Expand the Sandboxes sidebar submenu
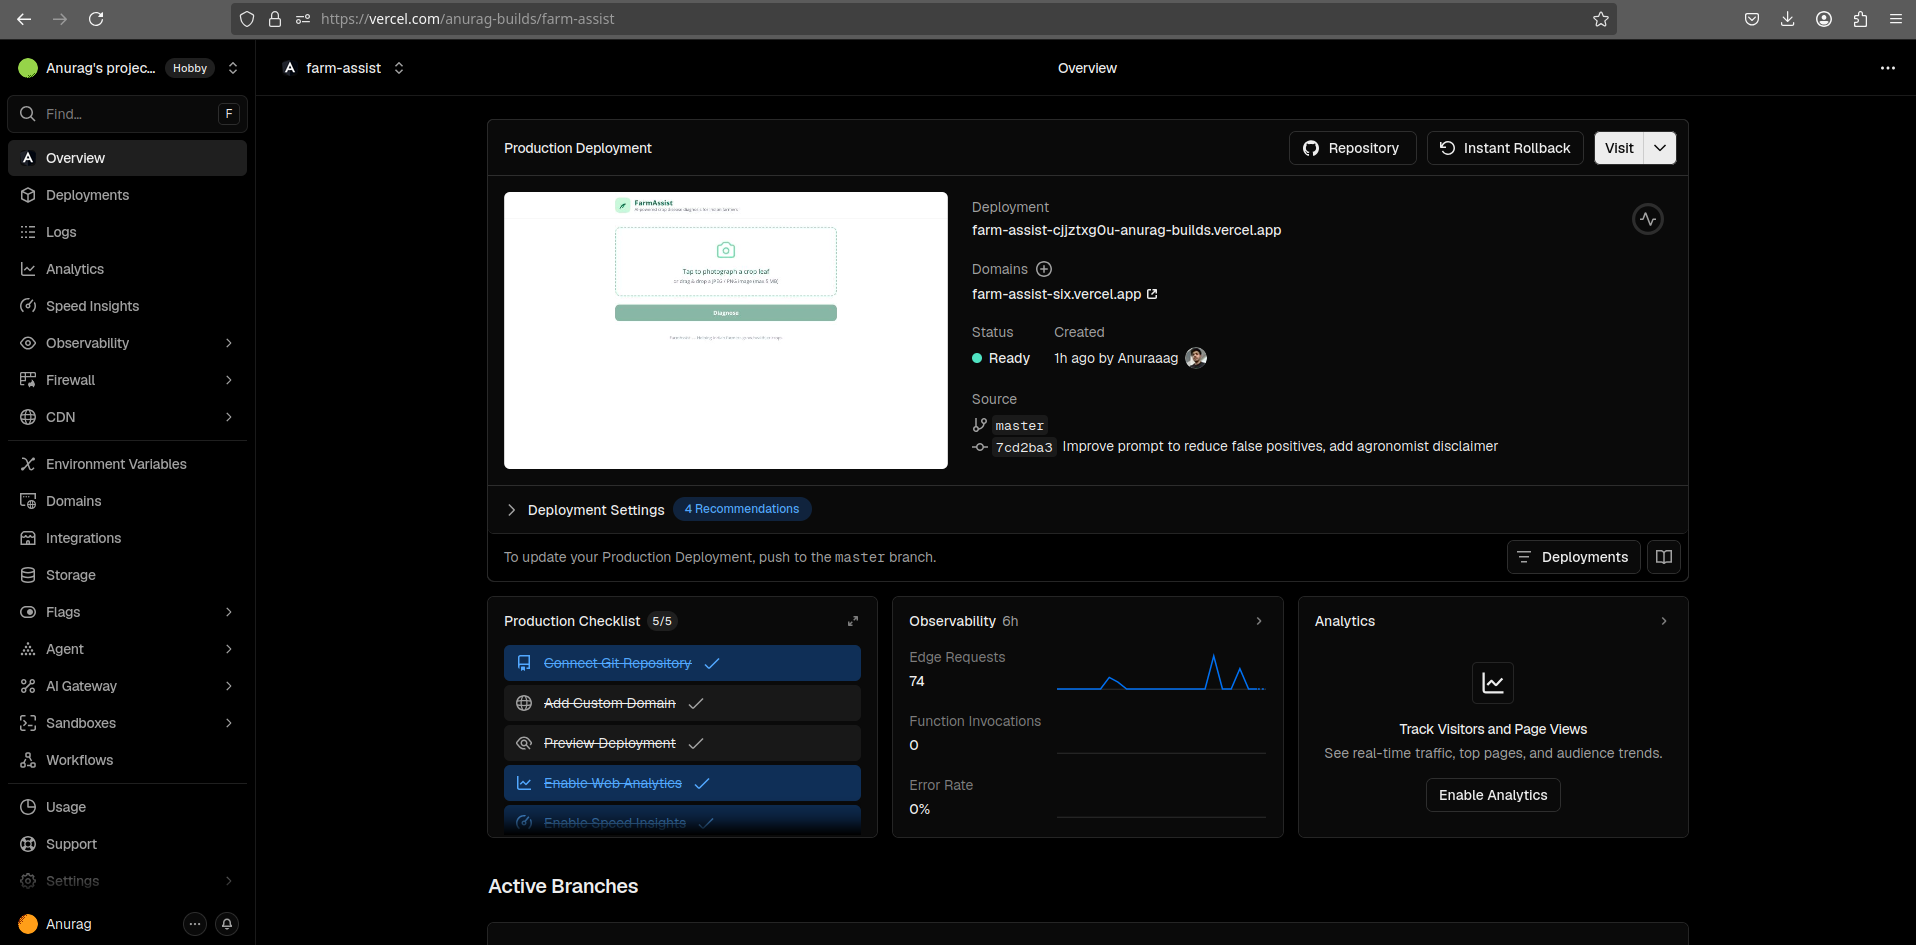The image size is (1916, 945). (229, 723)
